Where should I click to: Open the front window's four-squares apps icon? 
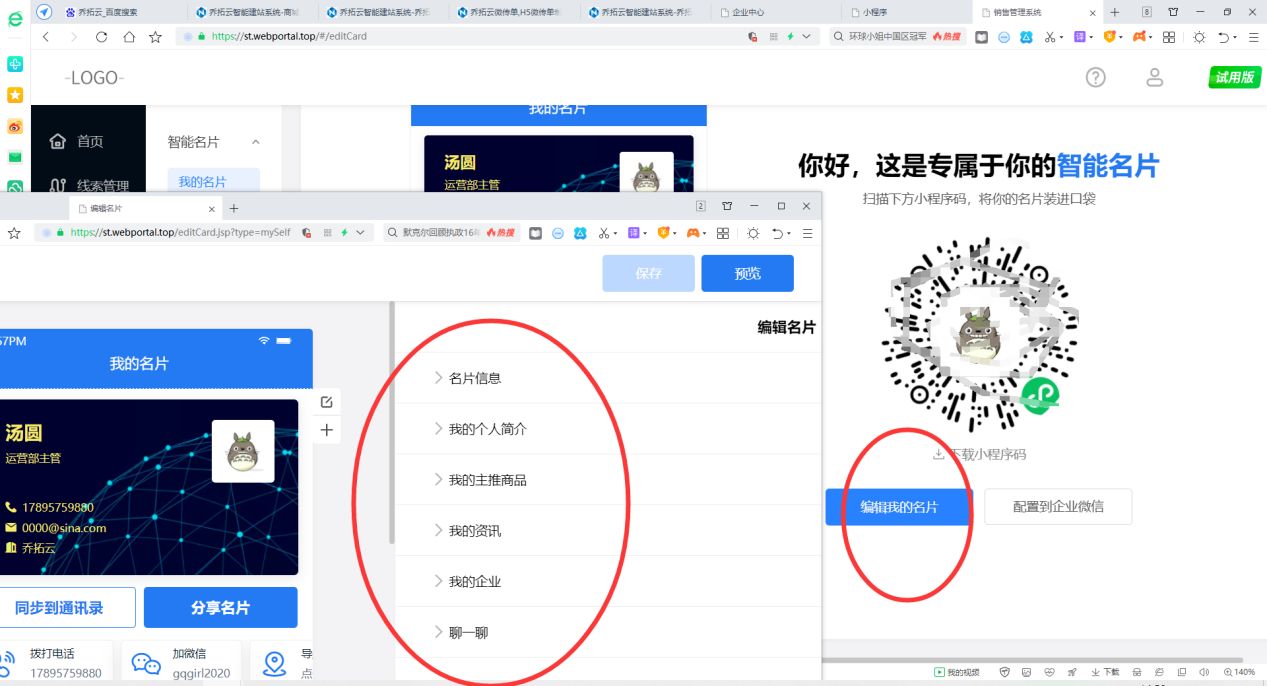click(722, 233)
